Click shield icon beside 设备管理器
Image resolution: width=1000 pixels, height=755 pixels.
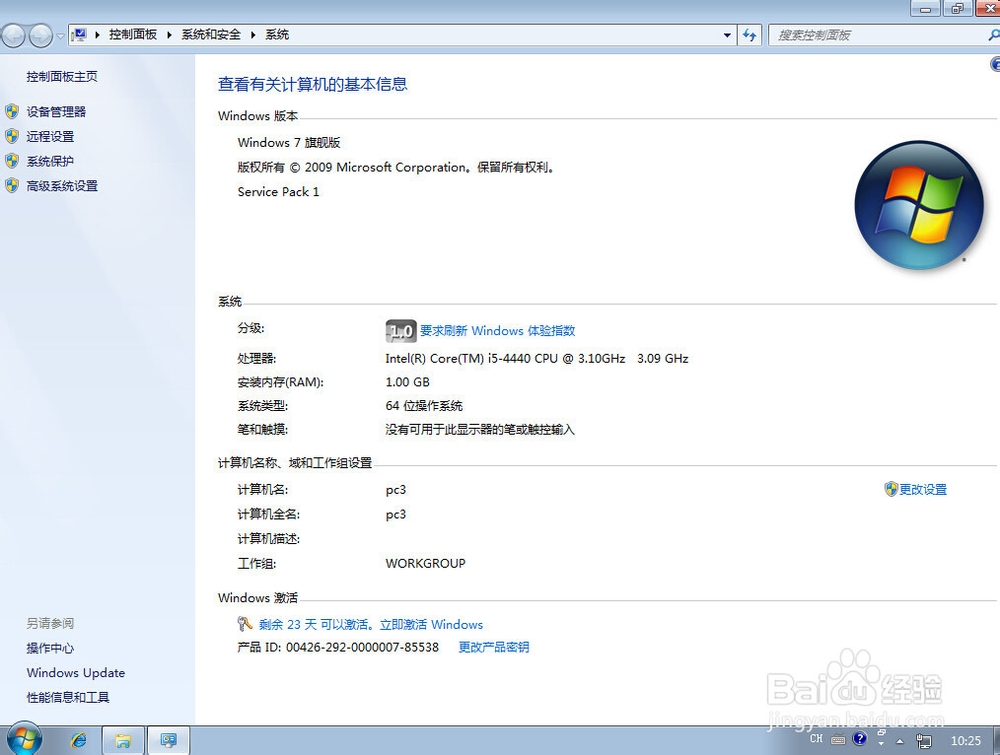[x=12, y=112]
